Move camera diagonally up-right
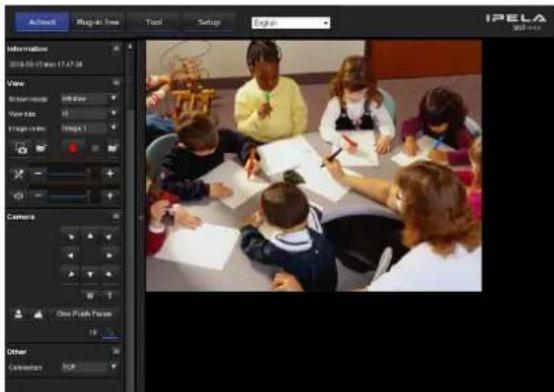This screenshot has height=392, width=554. tap(110, 236)
